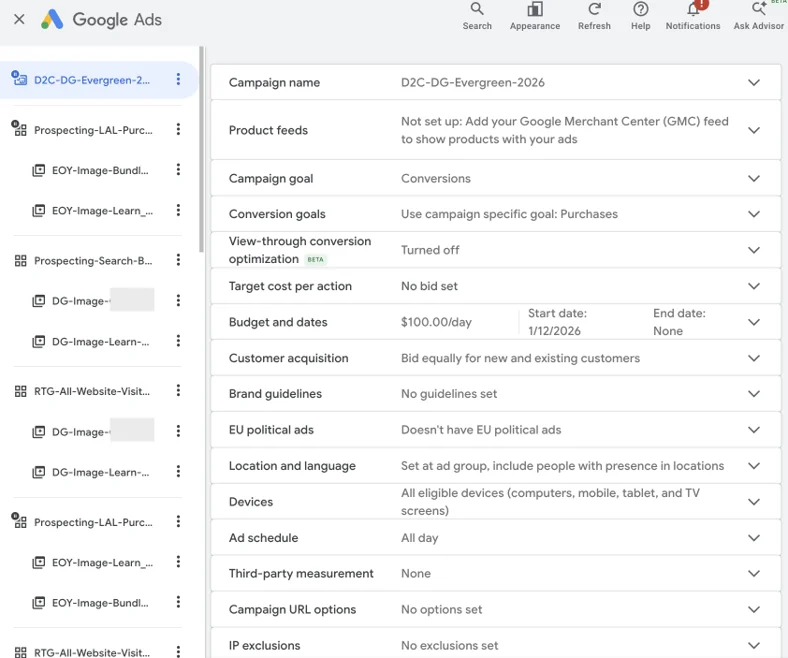The height and width of the screenshot is (658, 788).
Task: Open more options for D2C-DG-Evergreen-2... campaign
Action: click(x=178, y=79)
